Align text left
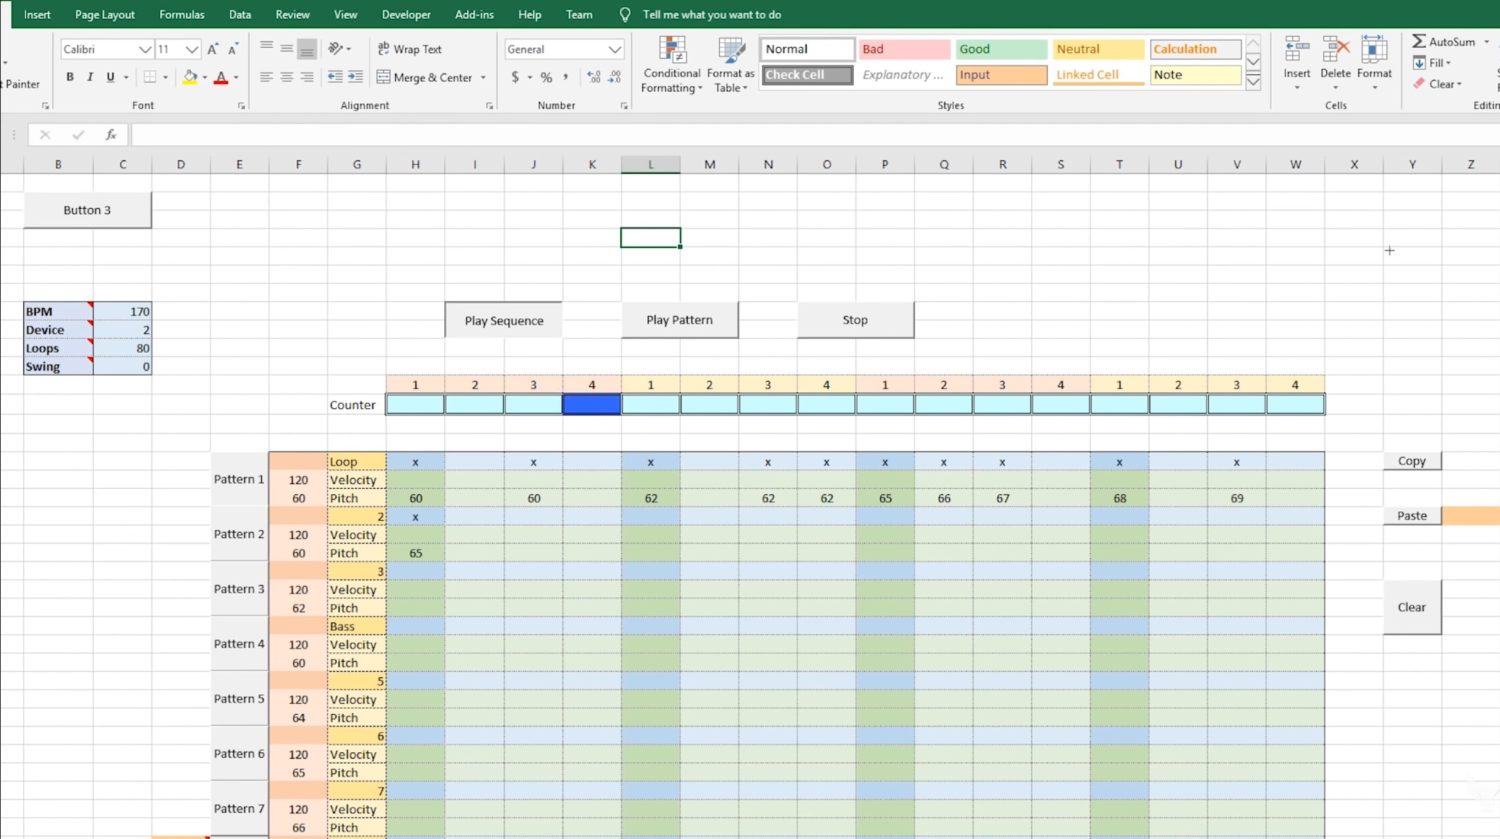1500x839 pixels. coord(266,77)
